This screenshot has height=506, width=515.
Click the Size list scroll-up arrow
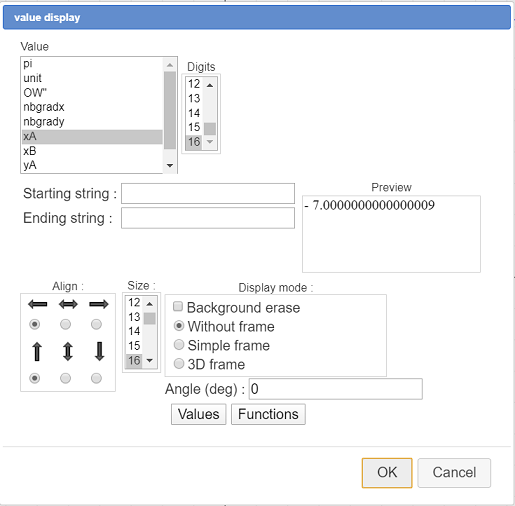coord(150,304)
